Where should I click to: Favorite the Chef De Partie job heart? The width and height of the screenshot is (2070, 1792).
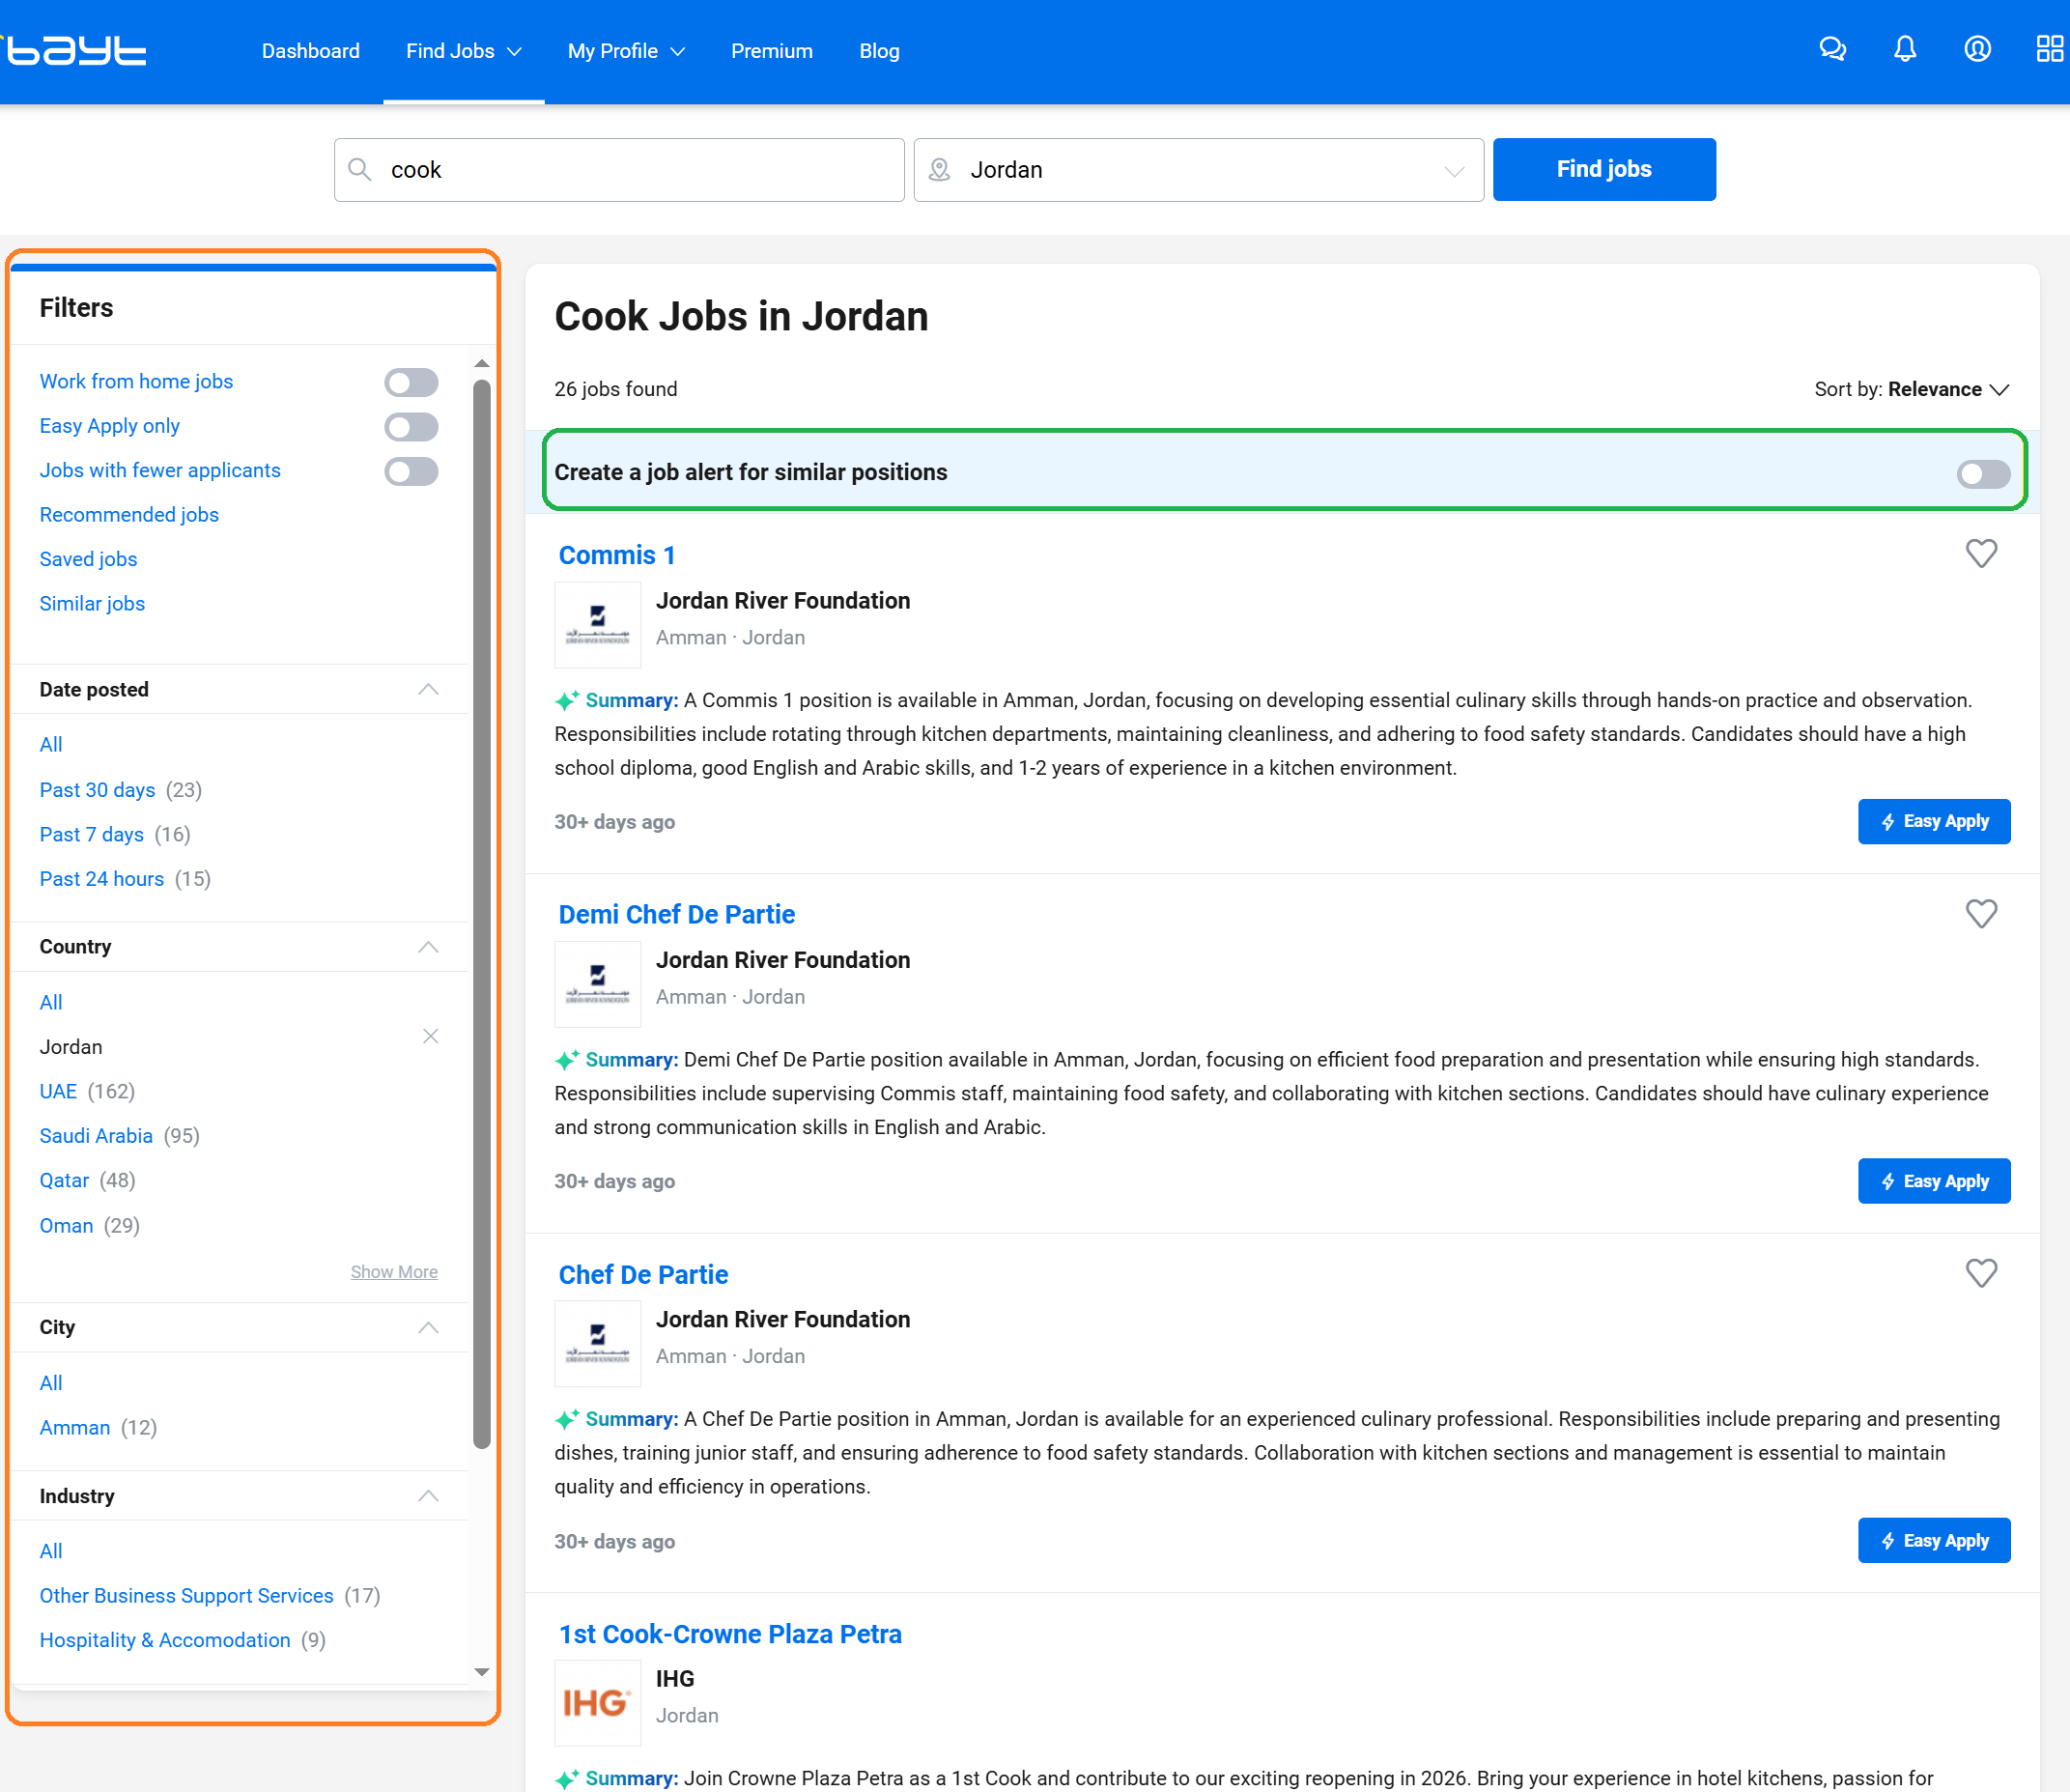(1981, 1272)
